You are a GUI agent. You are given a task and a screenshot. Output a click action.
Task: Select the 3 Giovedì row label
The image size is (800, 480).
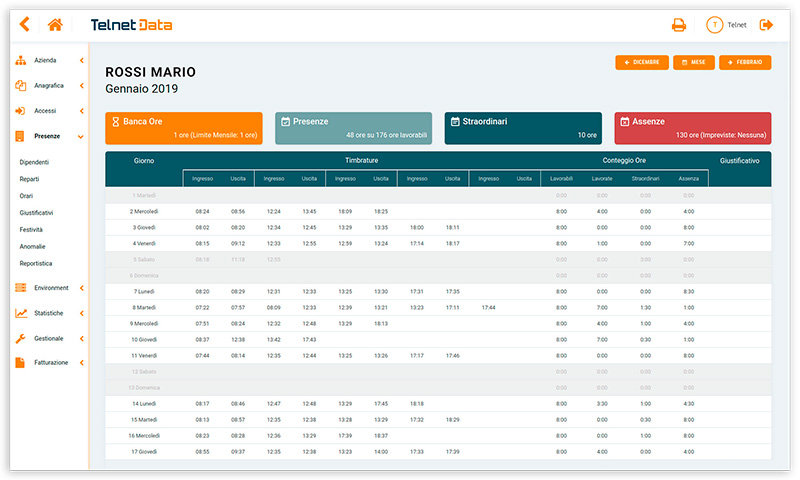coord(144,228)
